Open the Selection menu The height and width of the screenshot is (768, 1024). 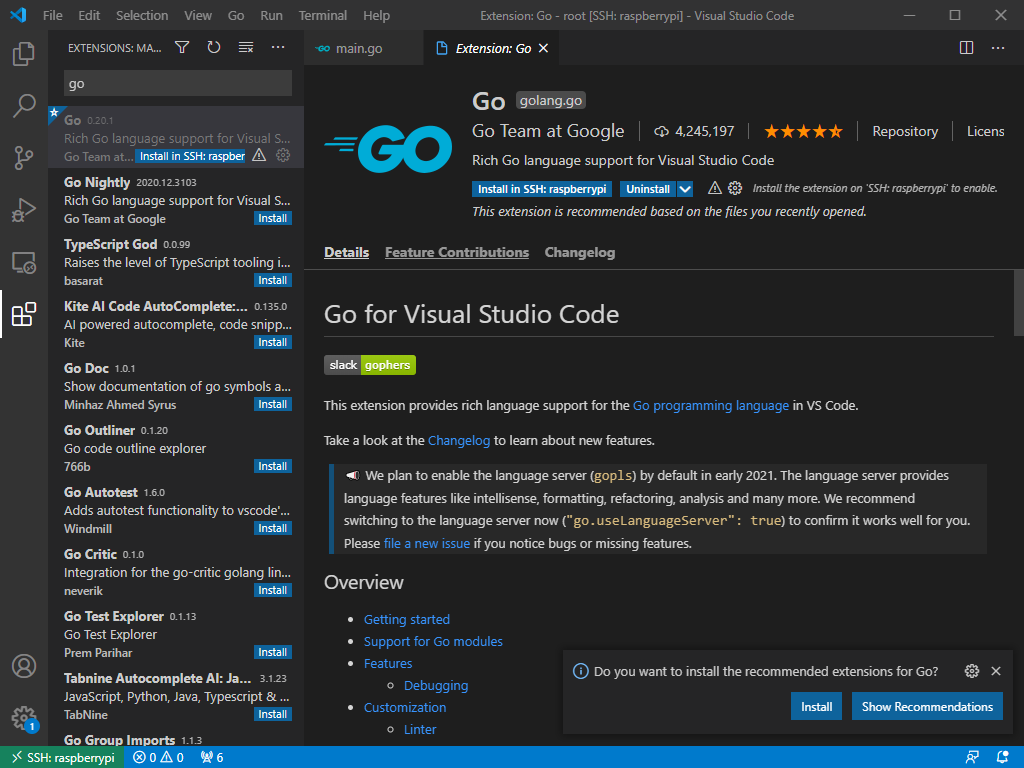(x=142, y=16)
